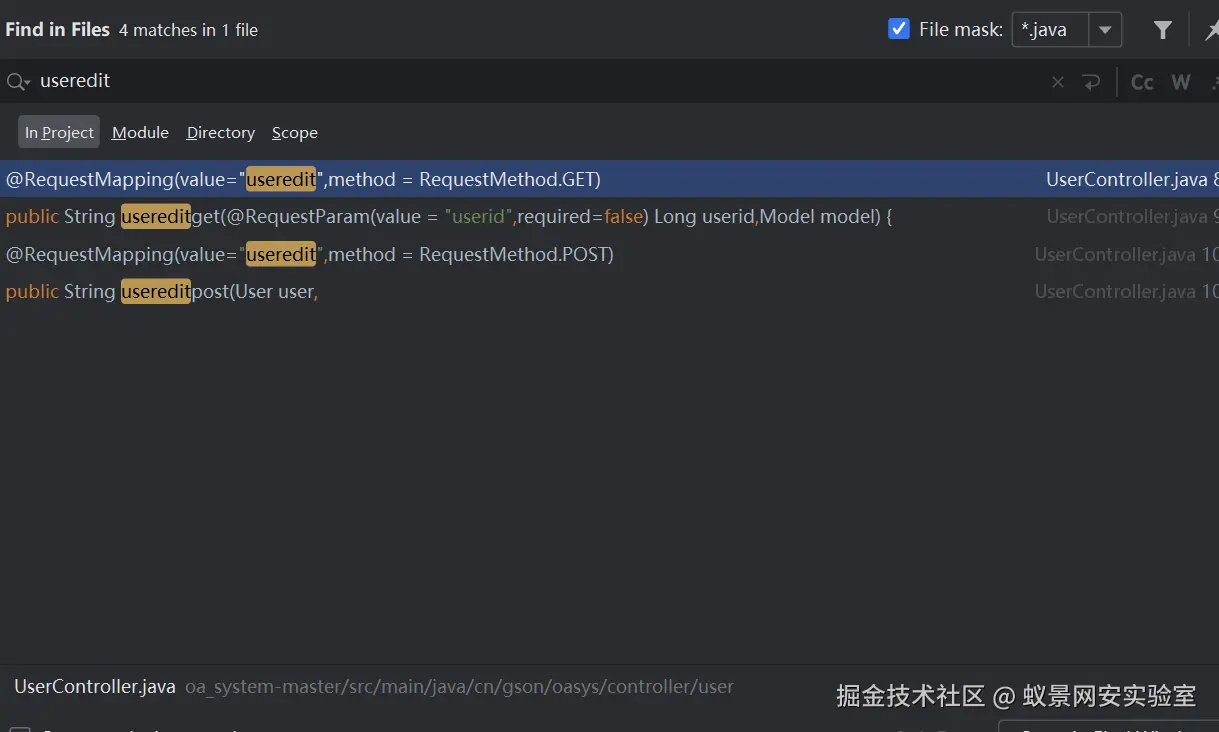This screenshot has width=1219, height=732.
Task: Click the useredit search input field
Action: (500, 81)
